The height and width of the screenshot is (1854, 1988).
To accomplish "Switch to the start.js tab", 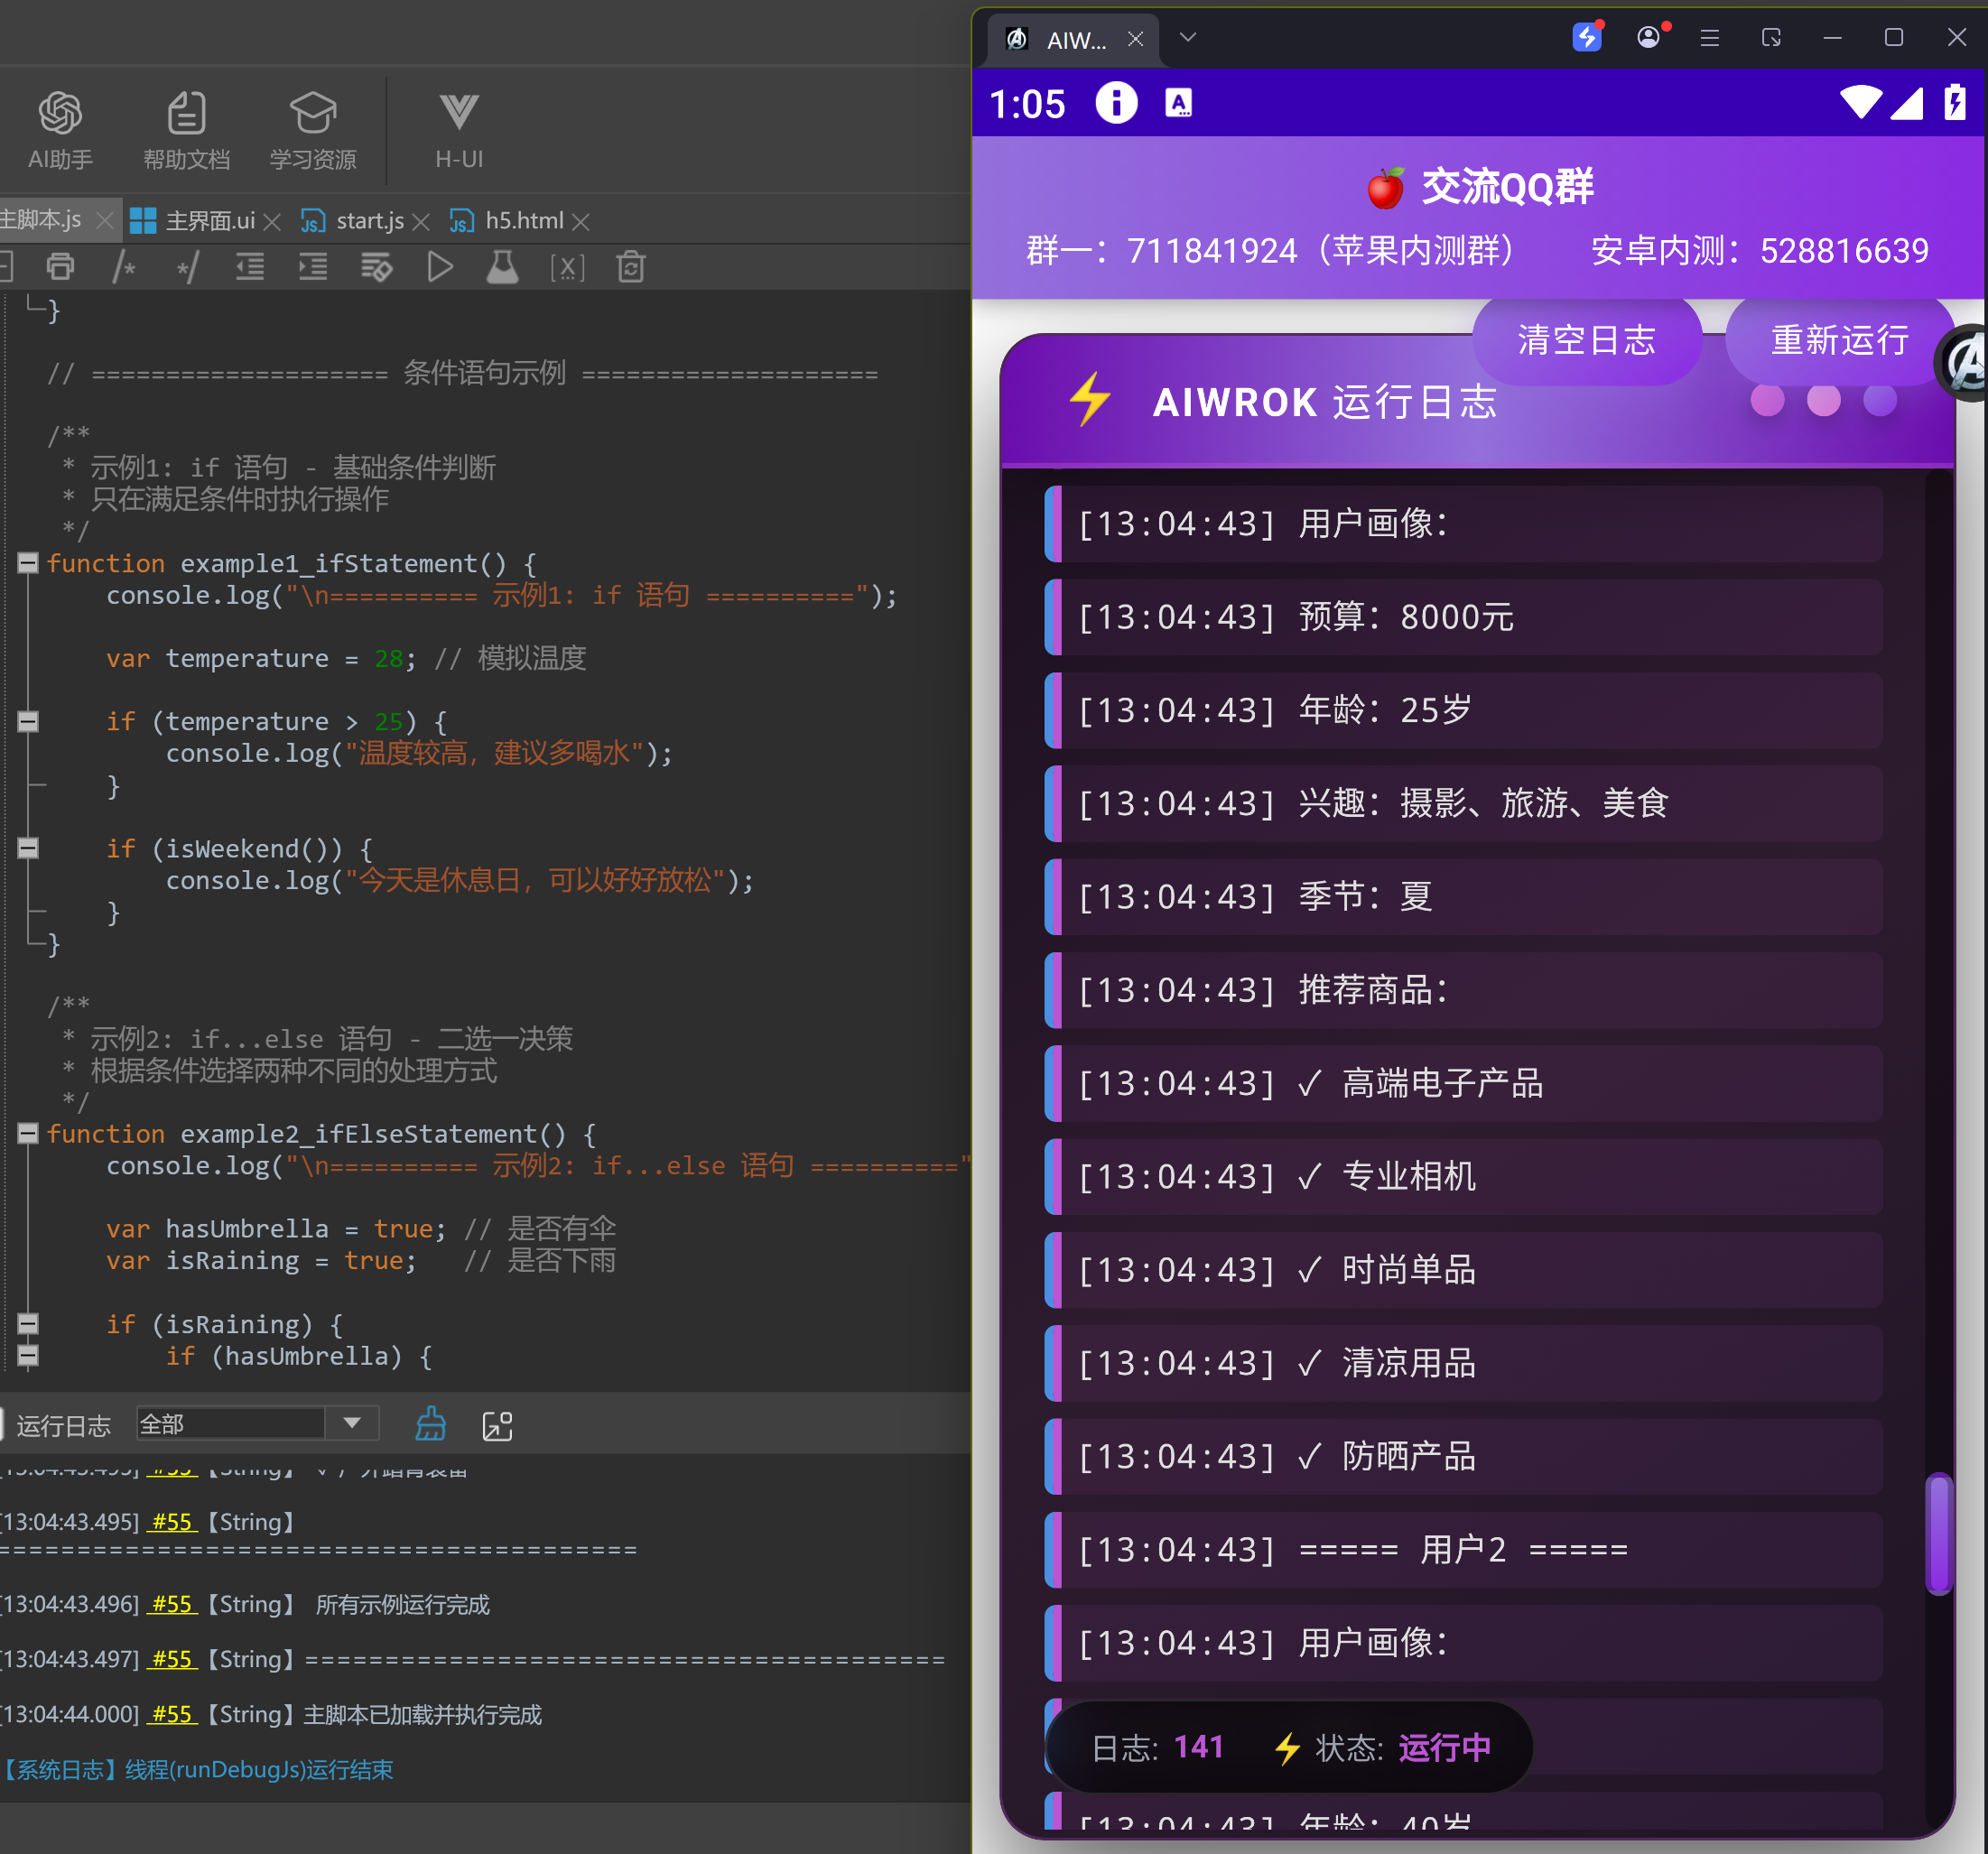I will (353, 220).
